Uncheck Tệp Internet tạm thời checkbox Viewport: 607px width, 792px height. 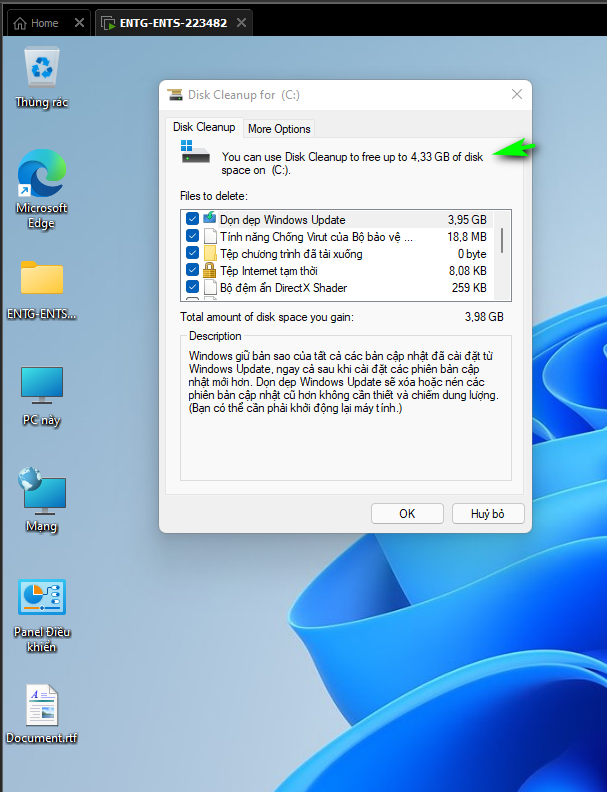click(192, 270)
